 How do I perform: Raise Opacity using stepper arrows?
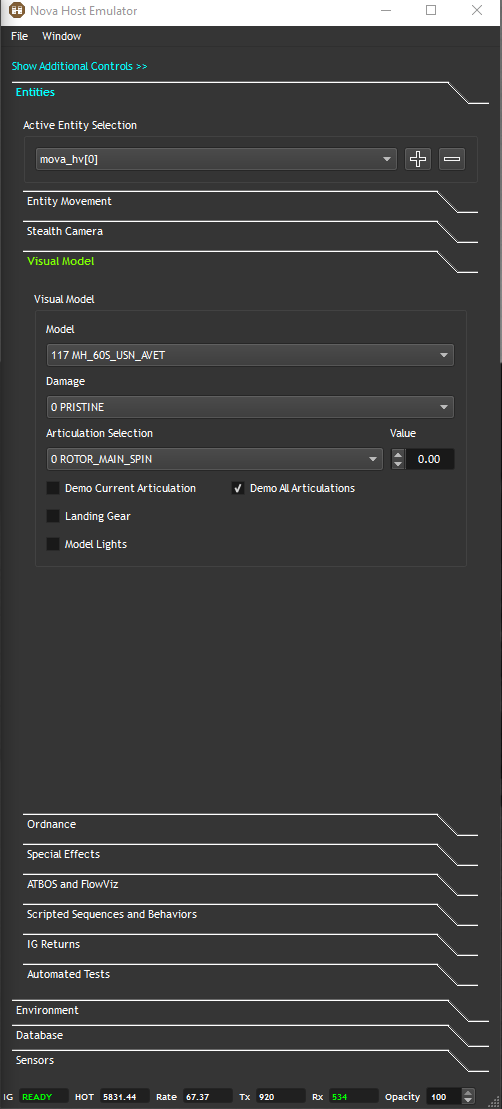[x=467, y=1093]
